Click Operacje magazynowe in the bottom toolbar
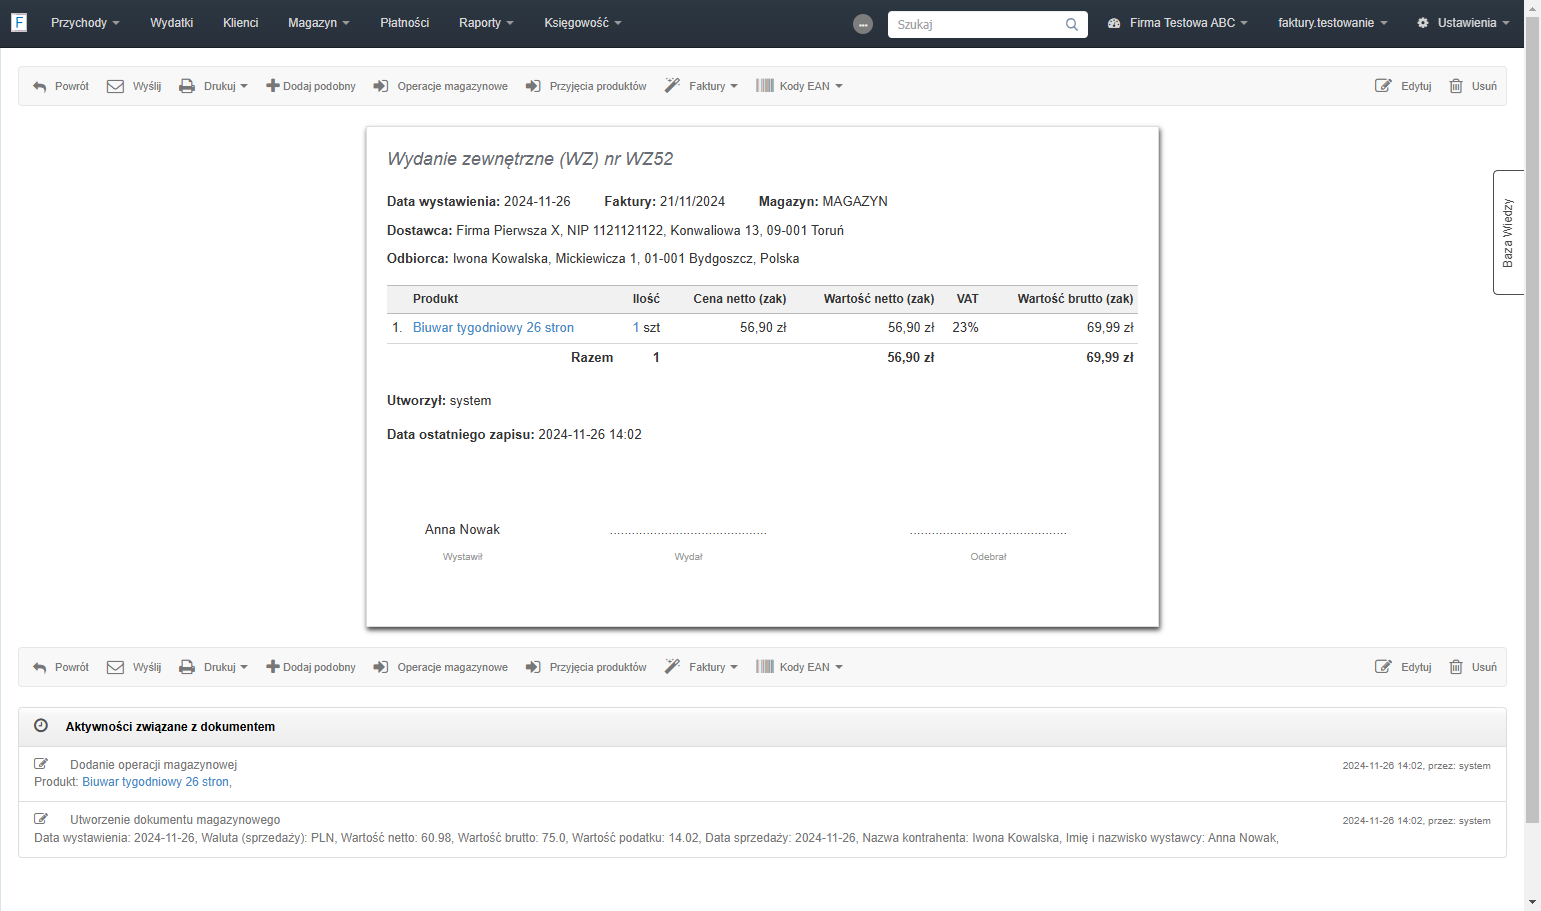The width and height of the screenshot is (1541, 911). 440,667
